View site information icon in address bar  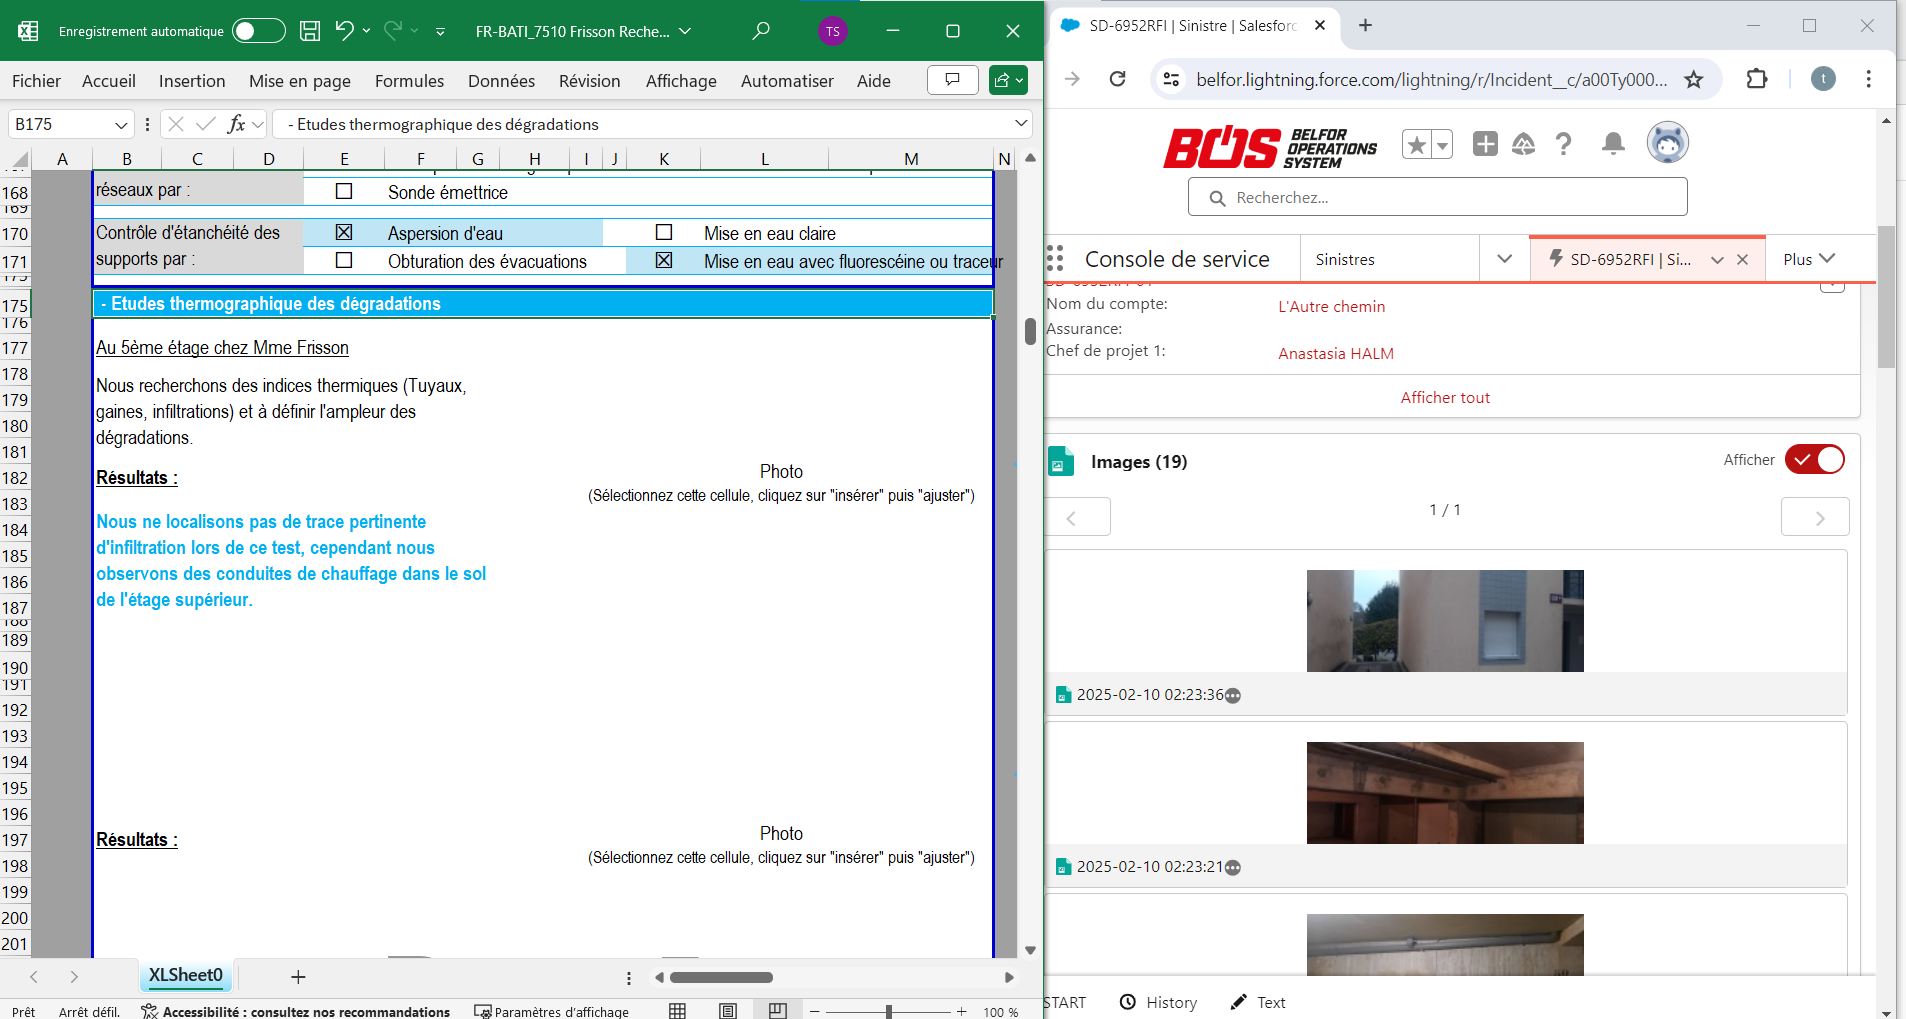tap(1171, 79)
